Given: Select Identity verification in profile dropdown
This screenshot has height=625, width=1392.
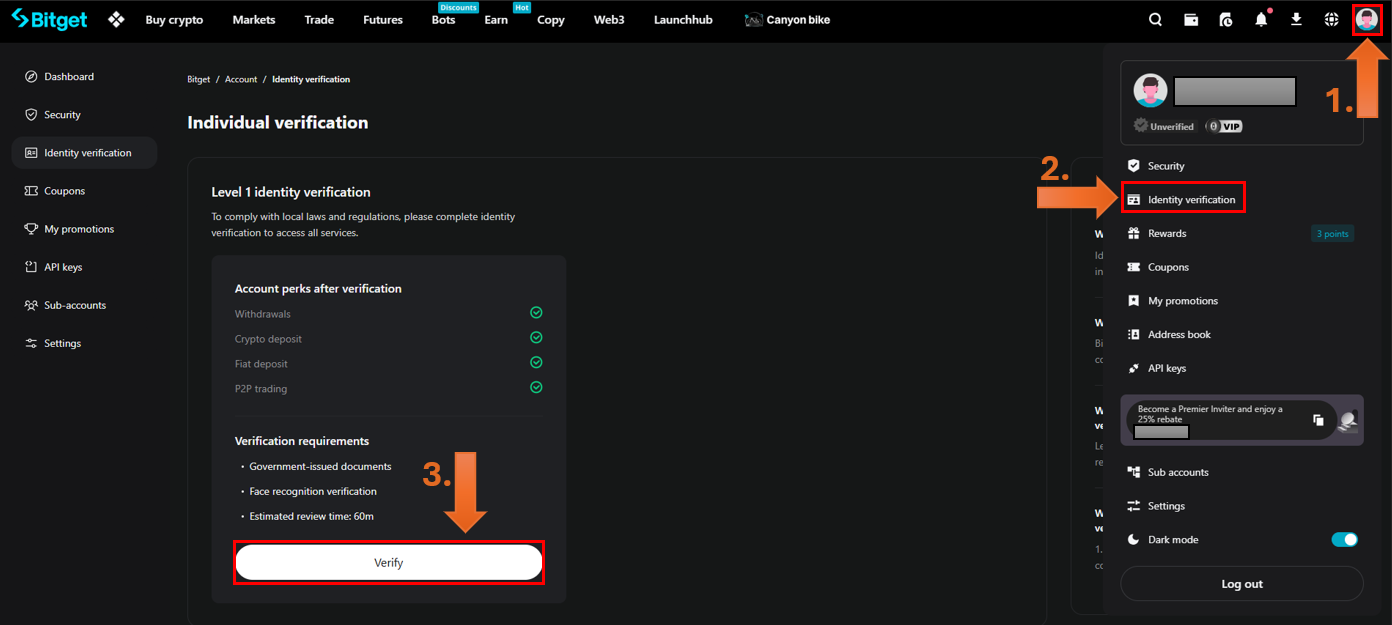Looking at the screenshot, I should 1190,200.
